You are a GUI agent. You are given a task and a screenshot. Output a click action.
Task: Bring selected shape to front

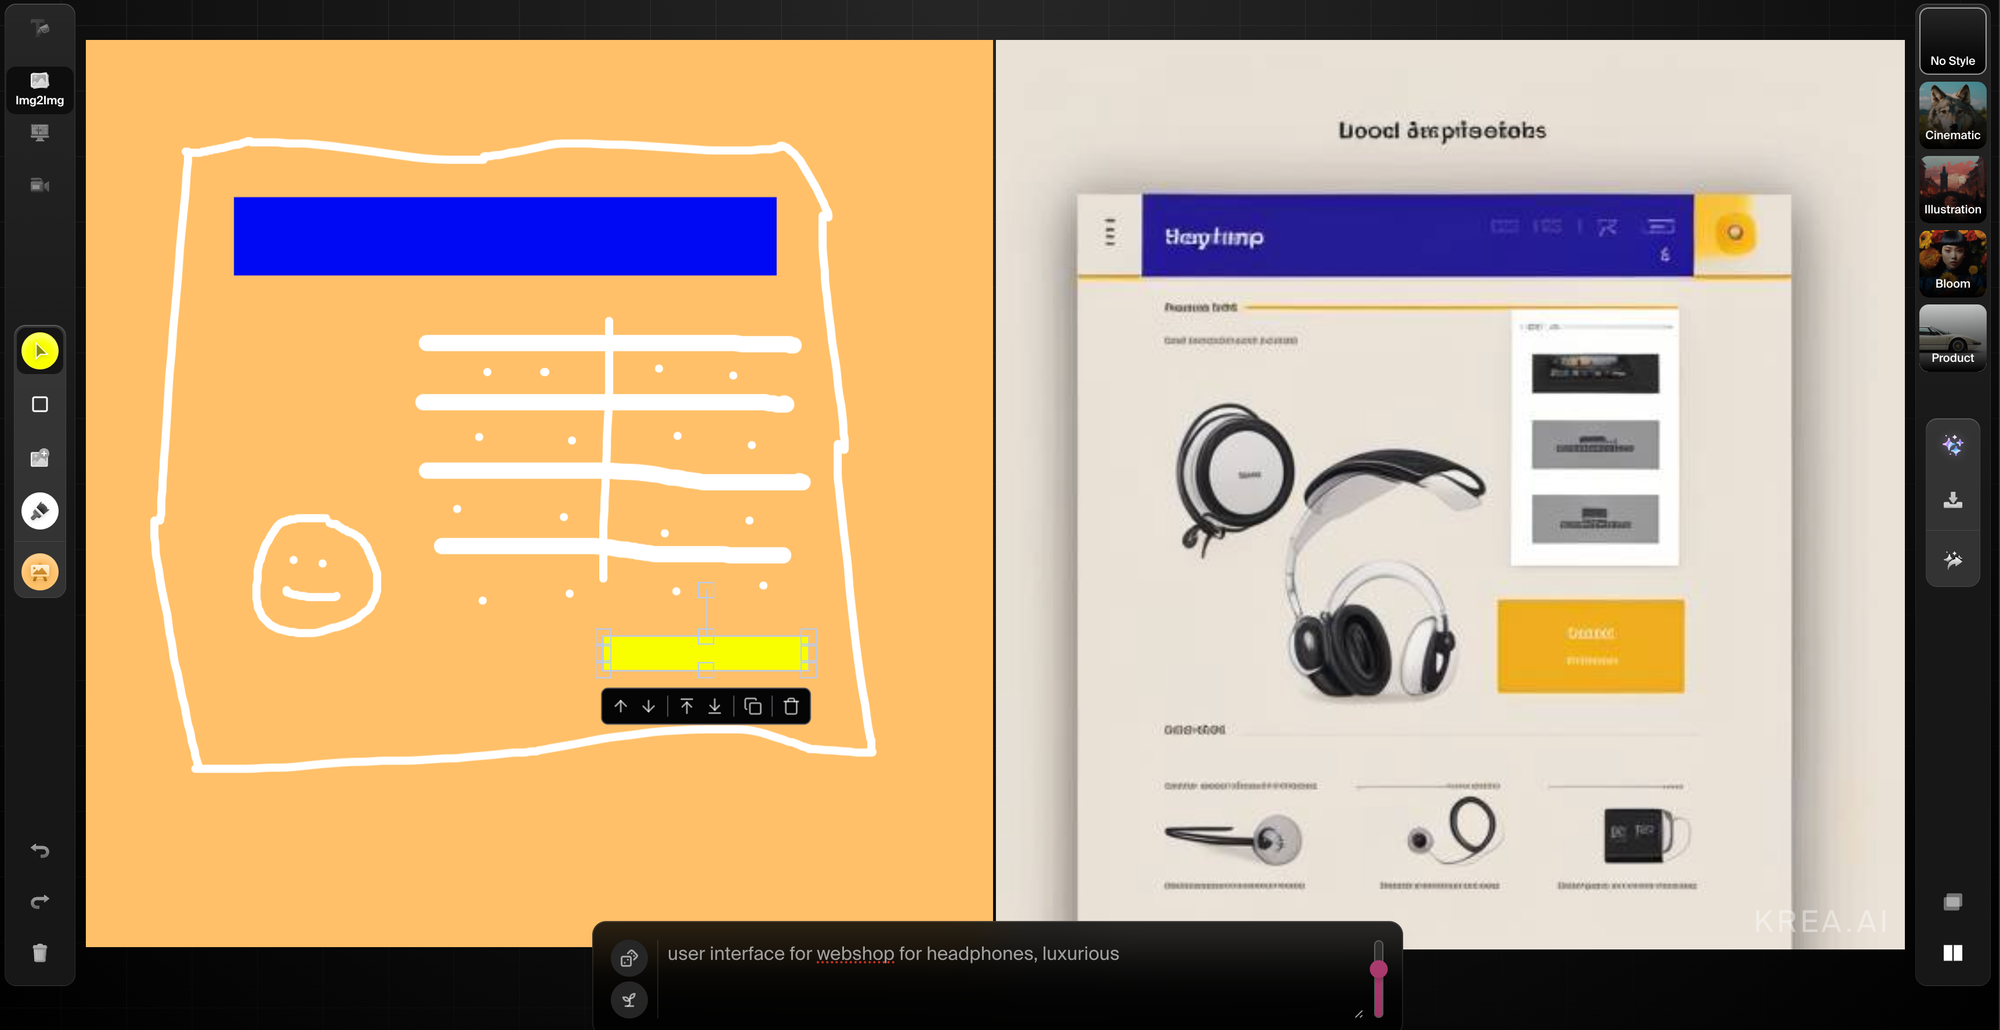click(x=687, y=706)
